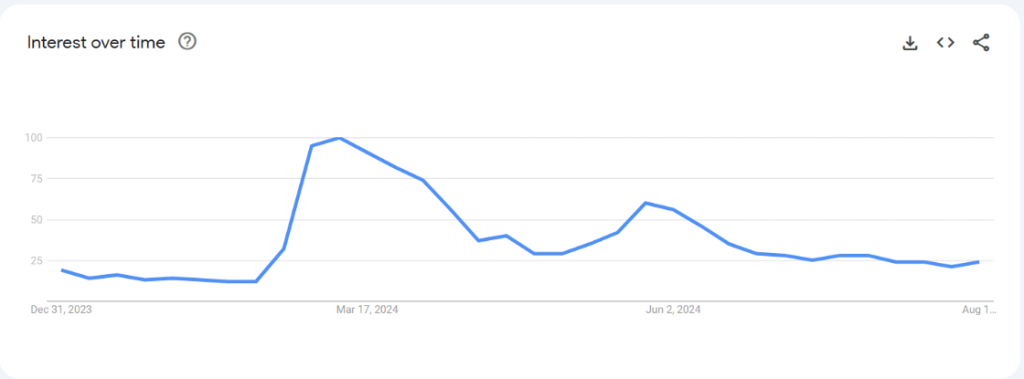1024x379 pixels.
Task: Download the chart data as CSV
Action: (x=910, y=43)
